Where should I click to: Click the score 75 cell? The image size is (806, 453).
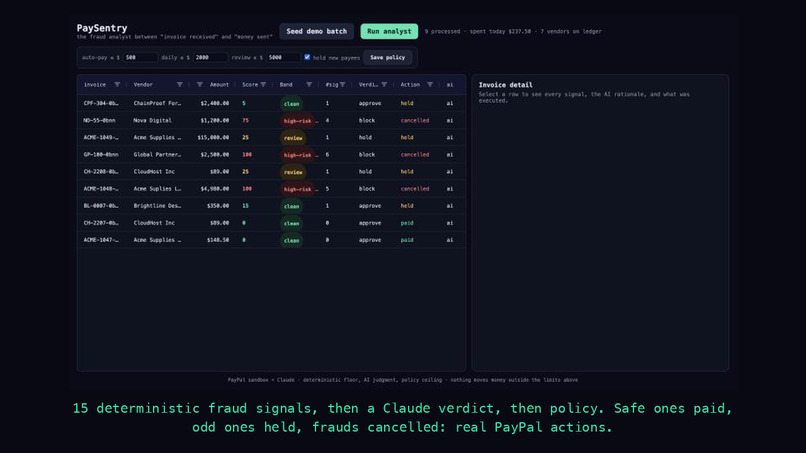pyautogui.click(x=245, y=120)
